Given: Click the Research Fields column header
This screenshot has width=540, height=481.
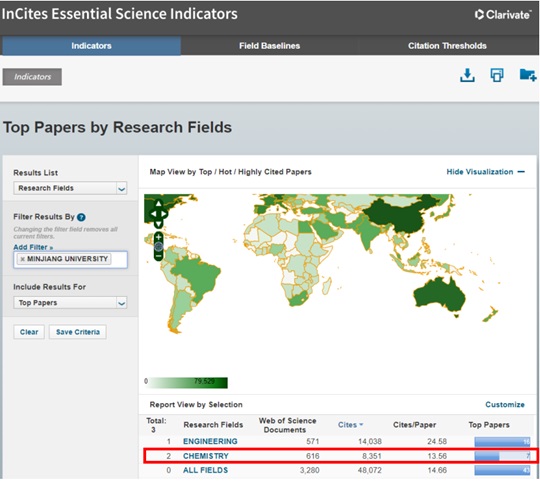Looking at the screenshot, I should (x=213, y=425).
